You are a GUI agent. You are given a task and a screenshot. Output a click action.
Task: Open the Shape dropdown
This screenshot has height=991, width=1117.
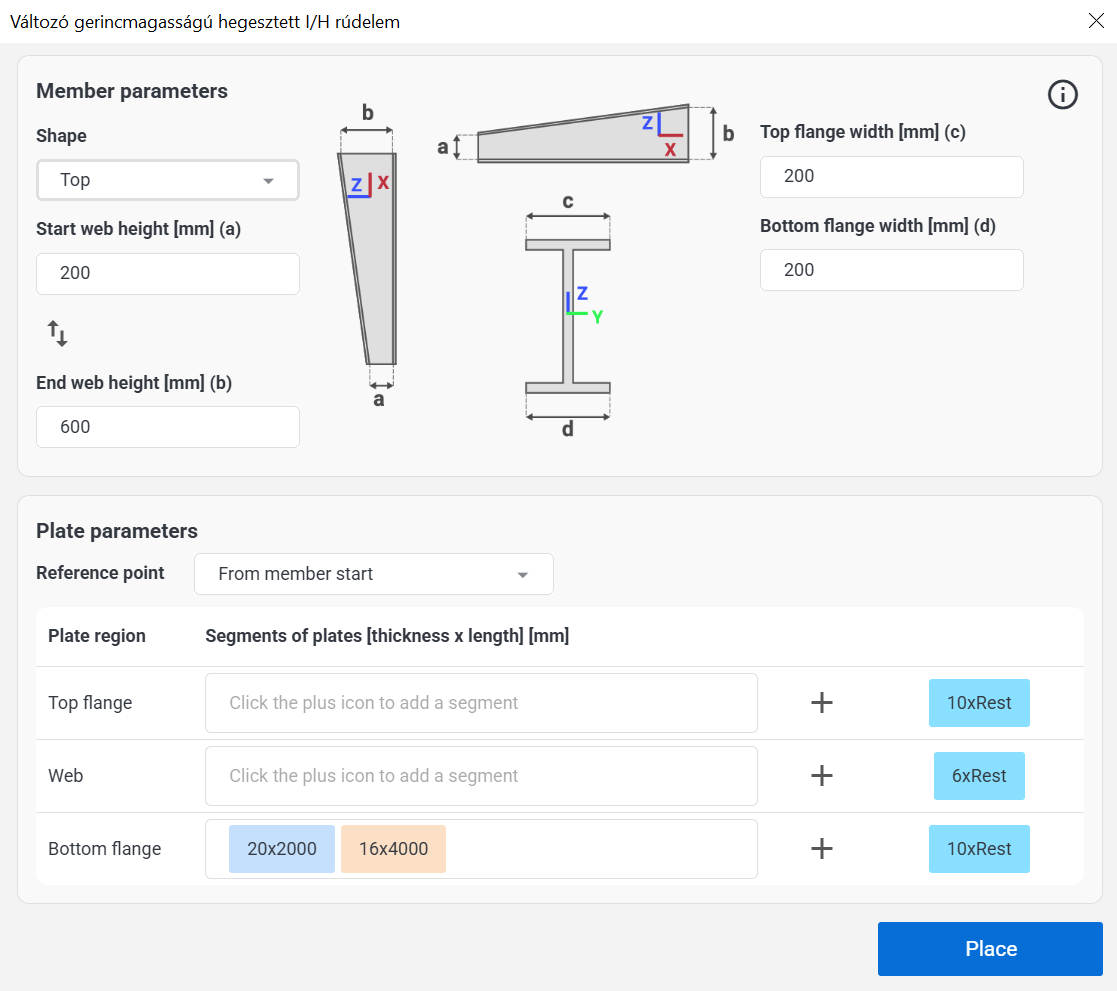pos(167,180)
